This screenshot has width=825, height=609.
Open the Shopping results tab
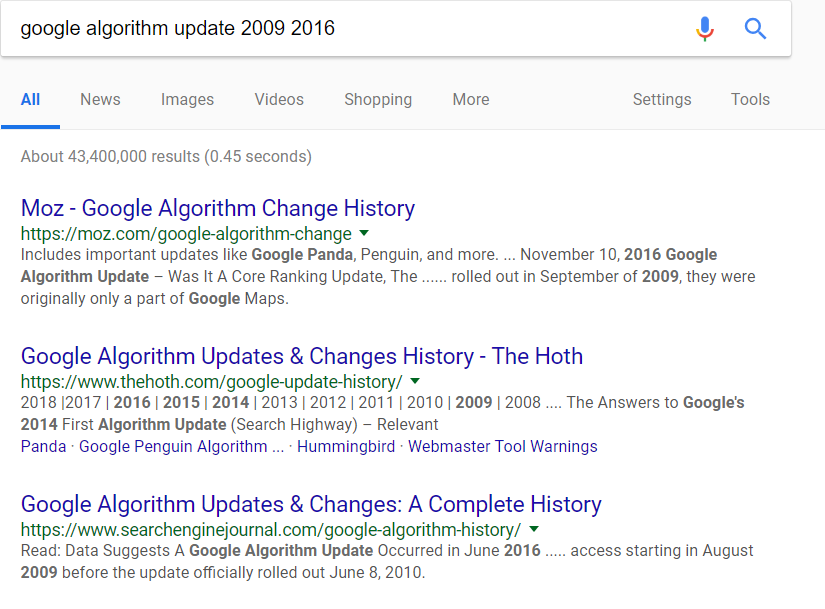pos(378,99)
